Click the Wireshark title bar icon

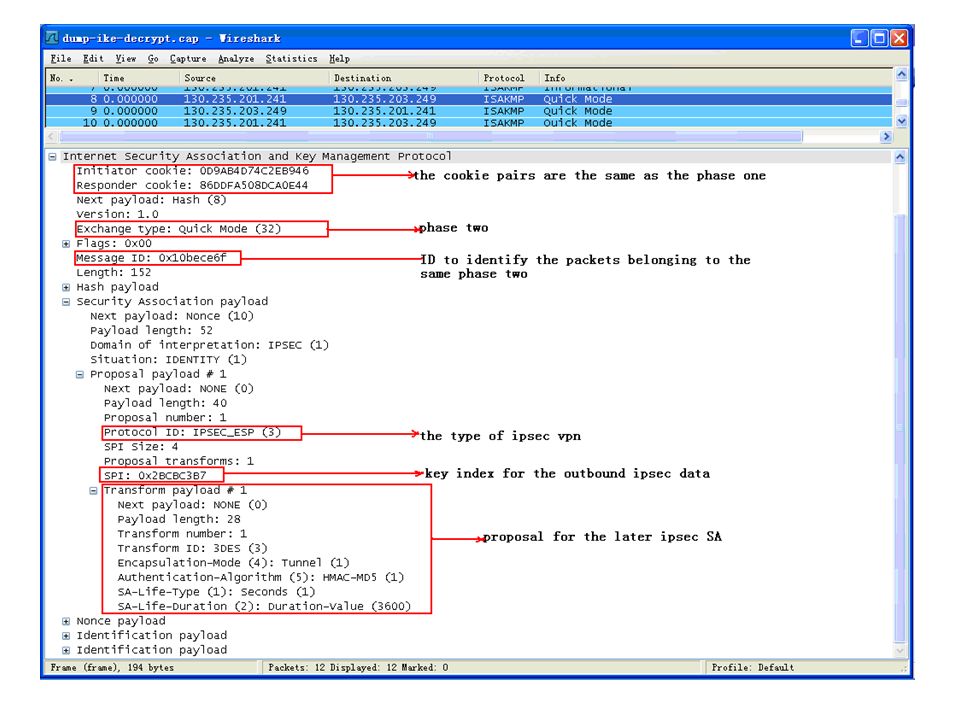point(52,38)
